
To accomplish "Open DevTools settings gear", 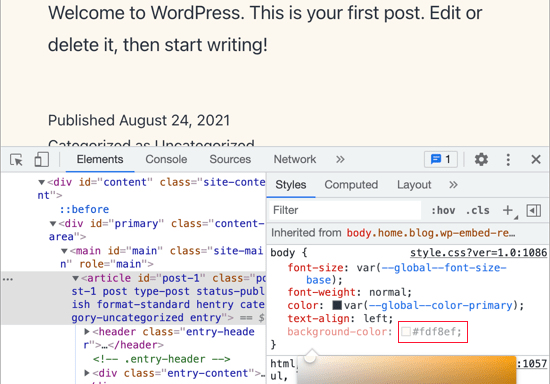I will tap(481, 160).
